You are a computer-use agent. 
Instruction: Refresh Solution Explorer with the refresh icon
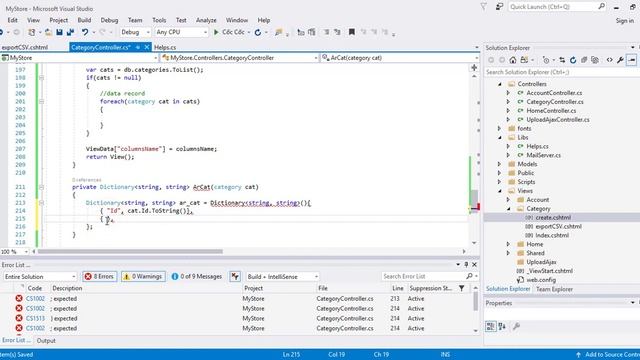coord(573,60)
